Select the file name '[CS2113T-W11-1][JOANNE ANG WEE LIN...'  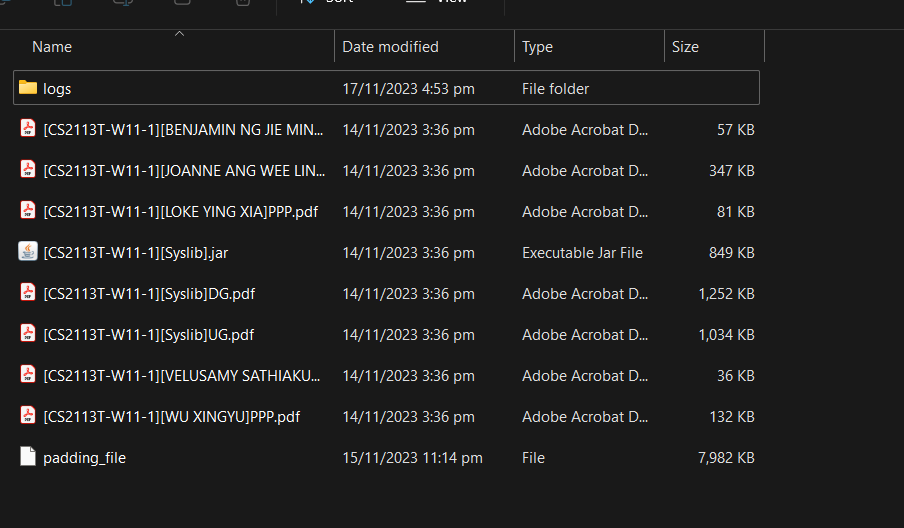184,171
